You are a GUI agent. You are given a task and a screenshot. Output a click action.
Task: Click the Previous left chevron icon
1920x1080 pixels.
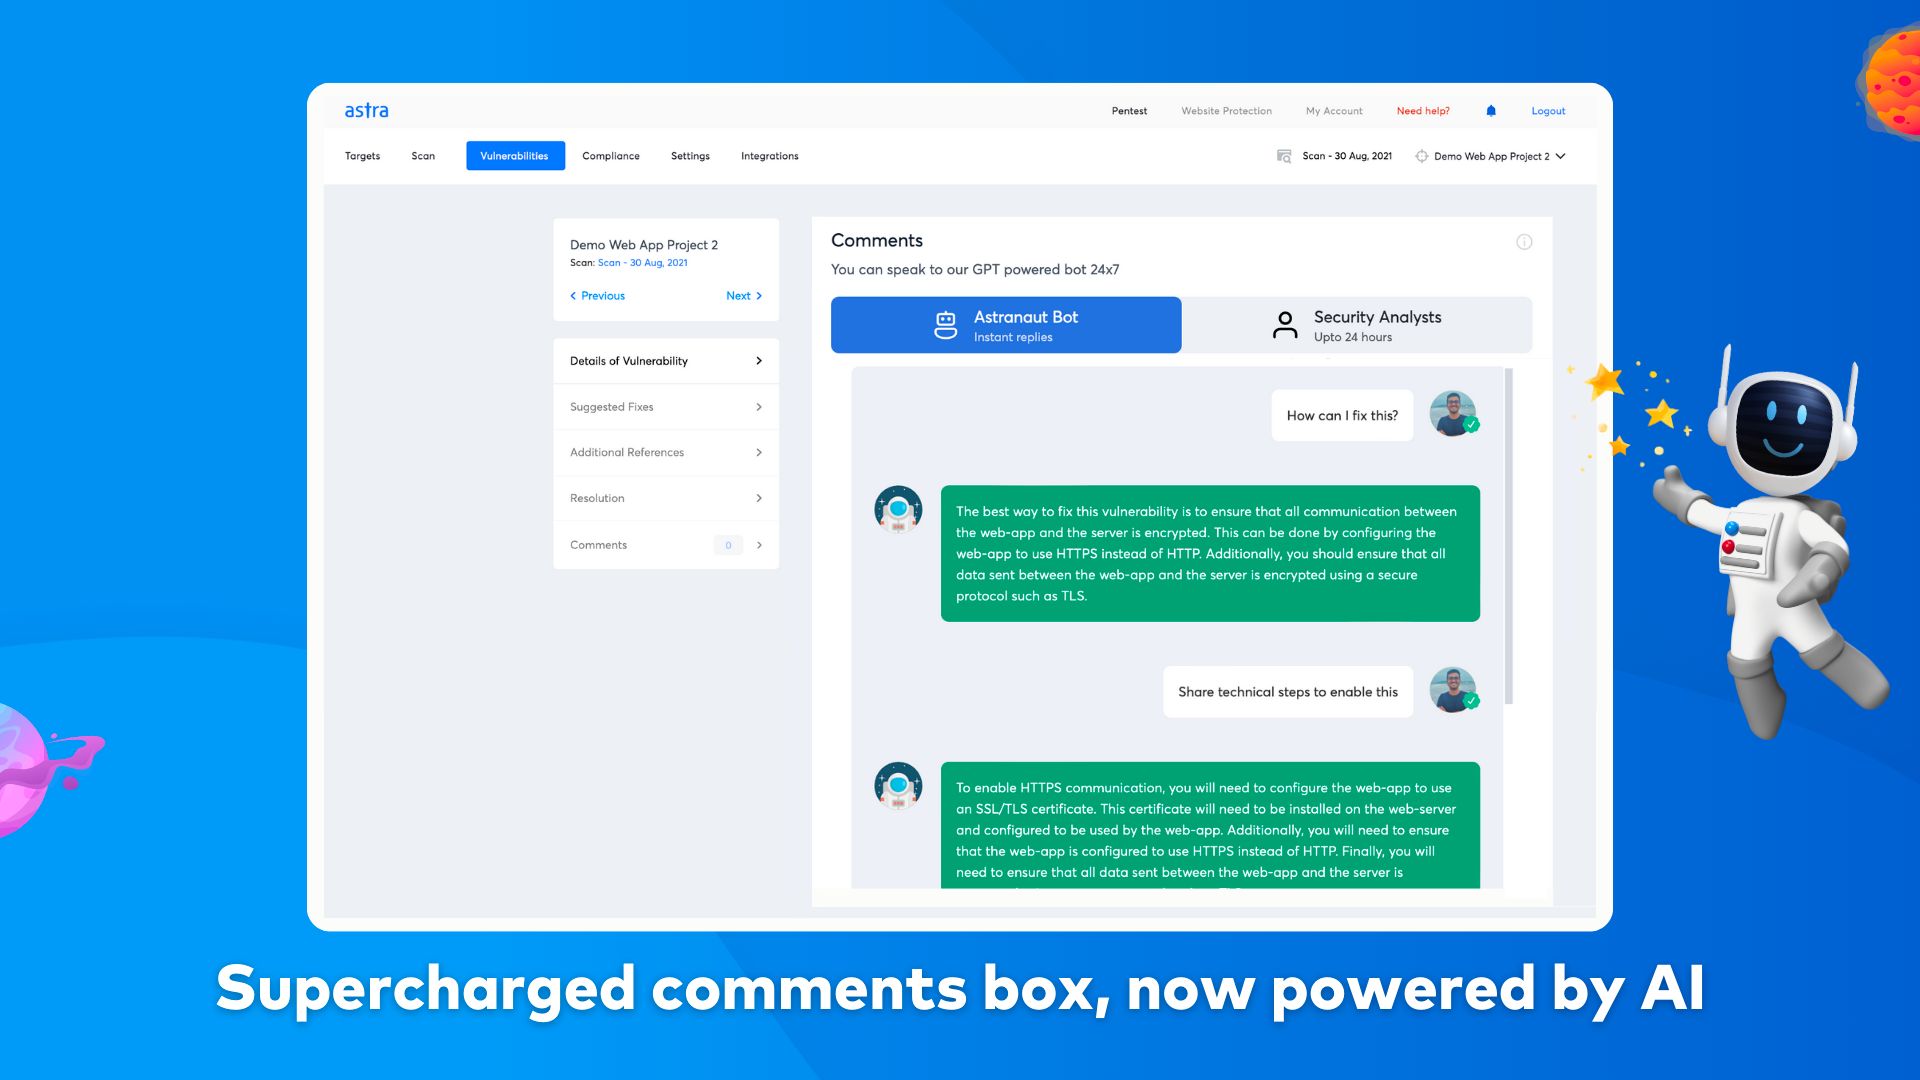point(573,296)
